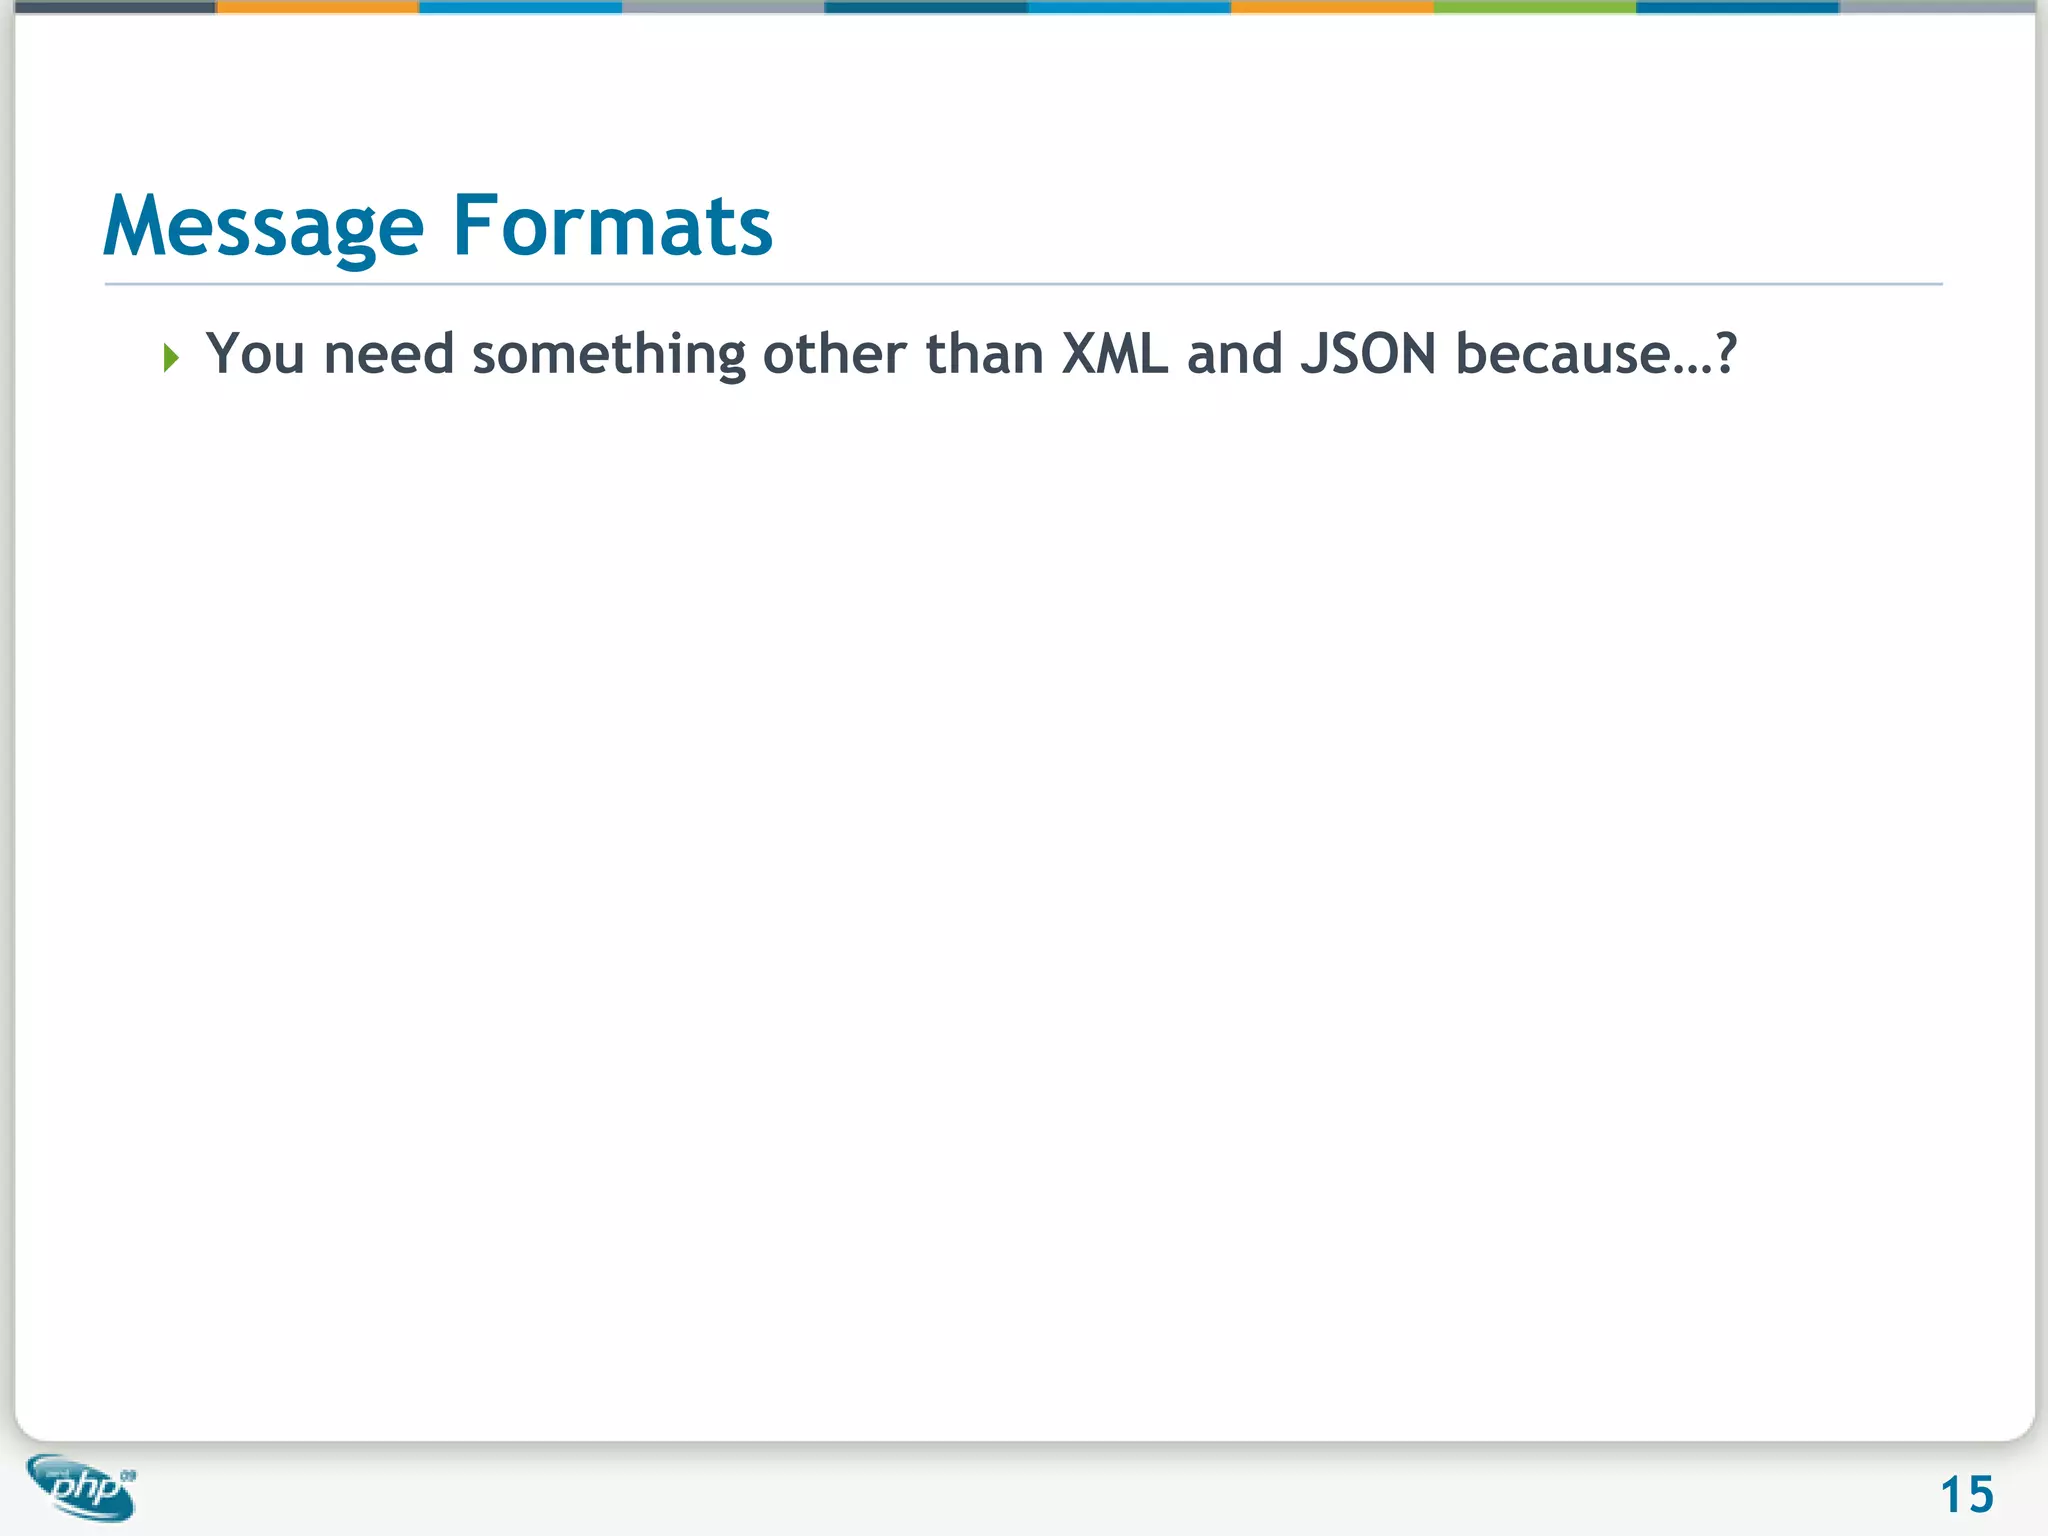
Task: Click the word 'than' in bullet text
Action: coord(984,354)
